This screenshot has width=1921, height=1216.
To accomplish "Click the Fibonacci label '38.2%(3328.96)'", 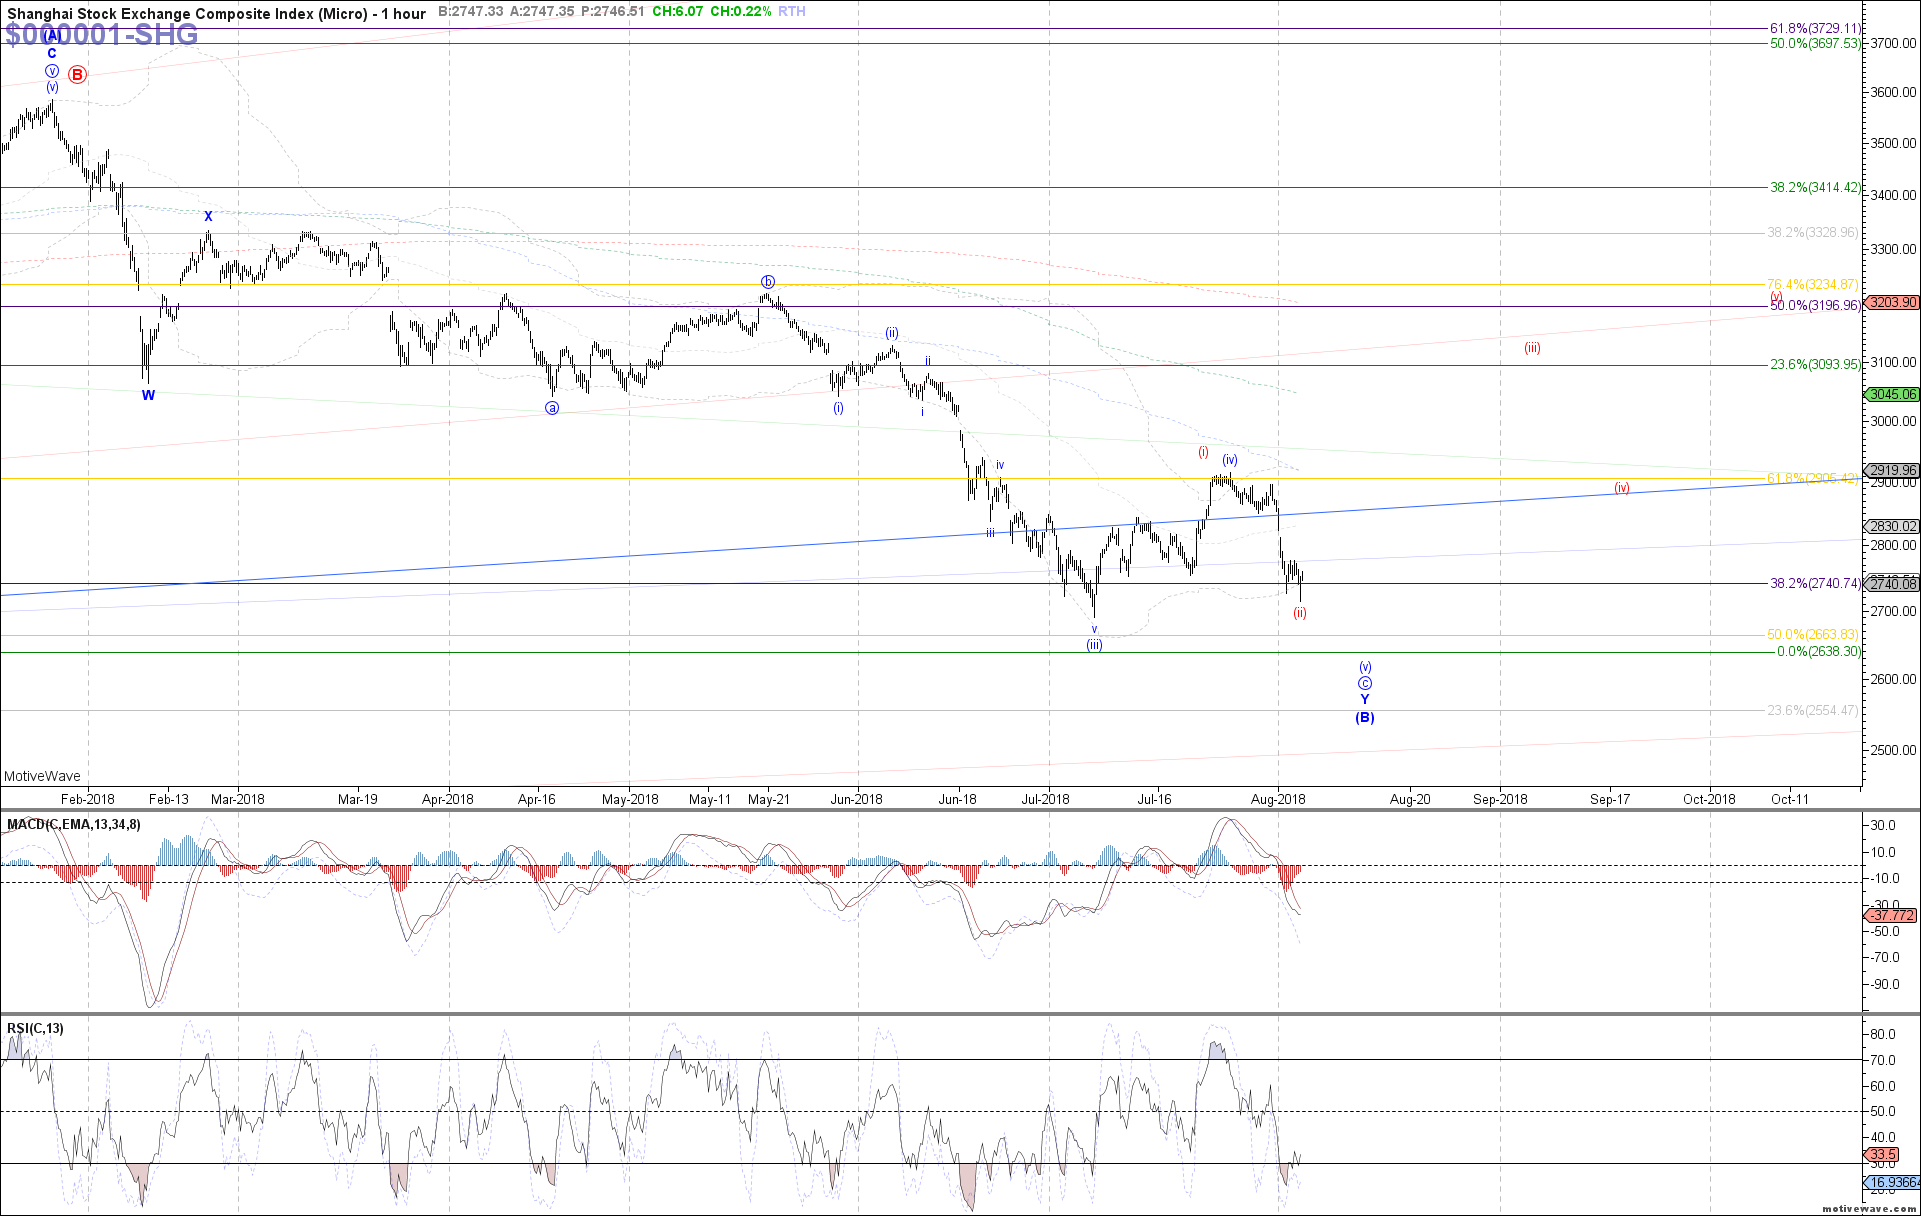I will 1812,232.
